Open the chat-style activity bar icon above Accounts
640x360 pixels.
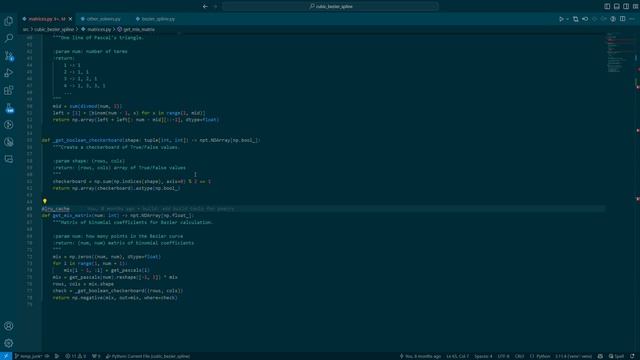coord(9,159)
